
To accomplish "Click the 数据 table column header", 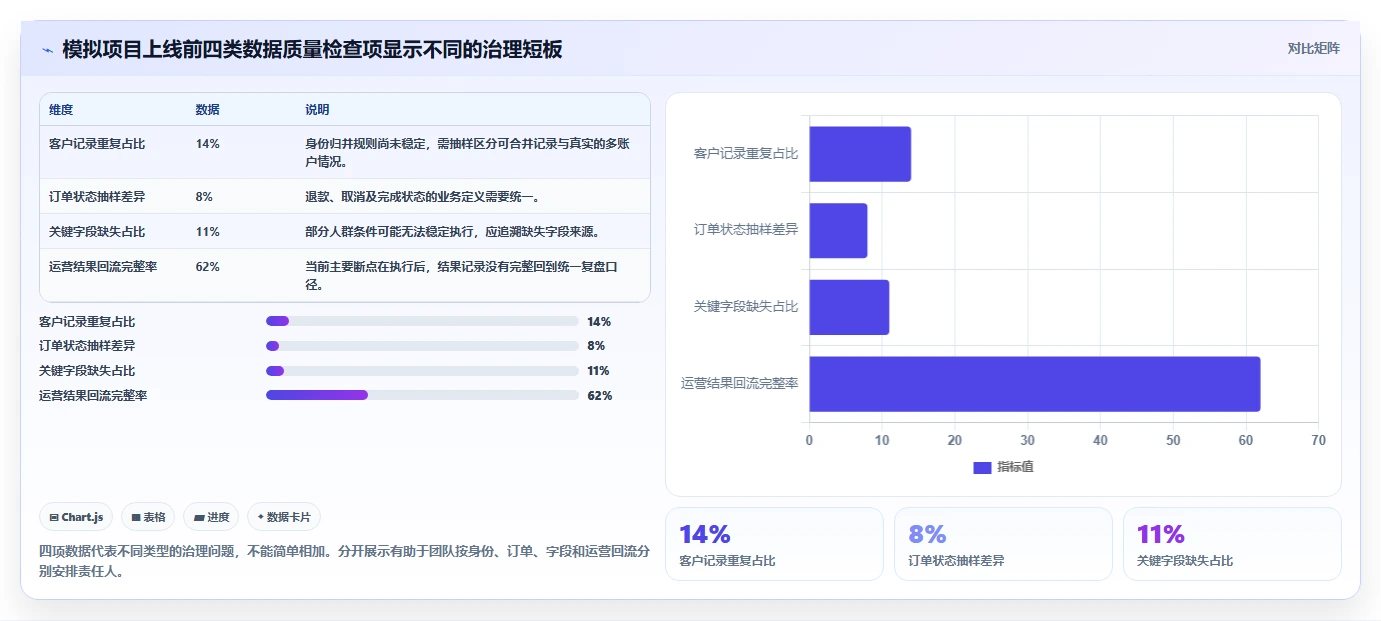I will pyautogui.click(x=208, y=110).
